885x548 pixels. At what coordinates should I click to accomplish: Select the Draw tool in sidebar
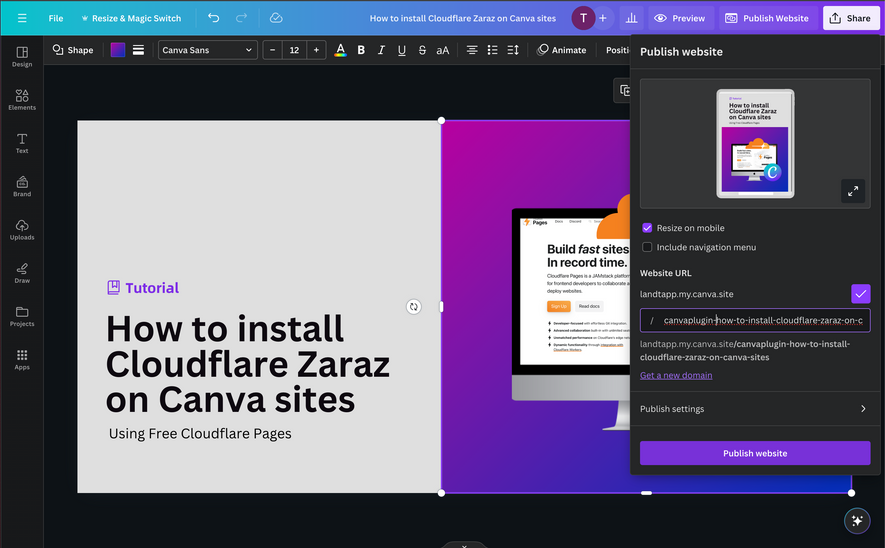click(22, 273)
